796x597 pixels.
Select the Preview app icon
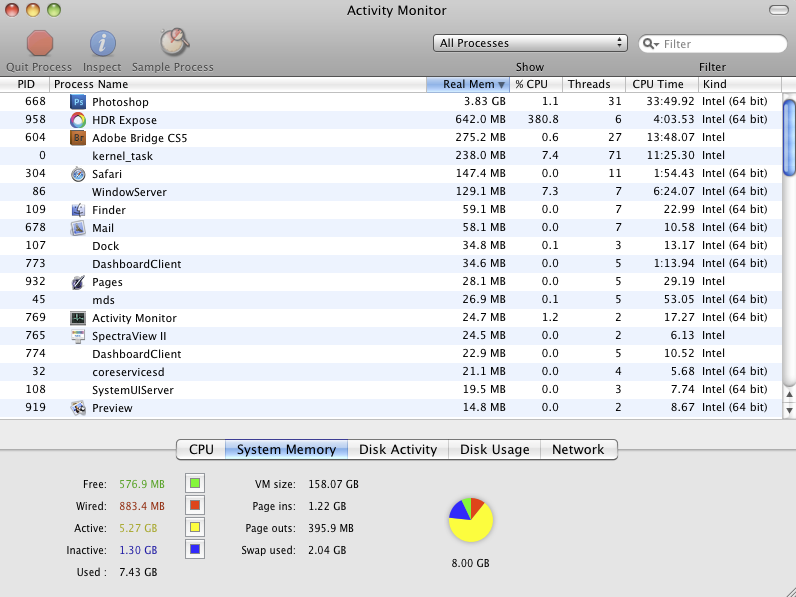point(78,408)
